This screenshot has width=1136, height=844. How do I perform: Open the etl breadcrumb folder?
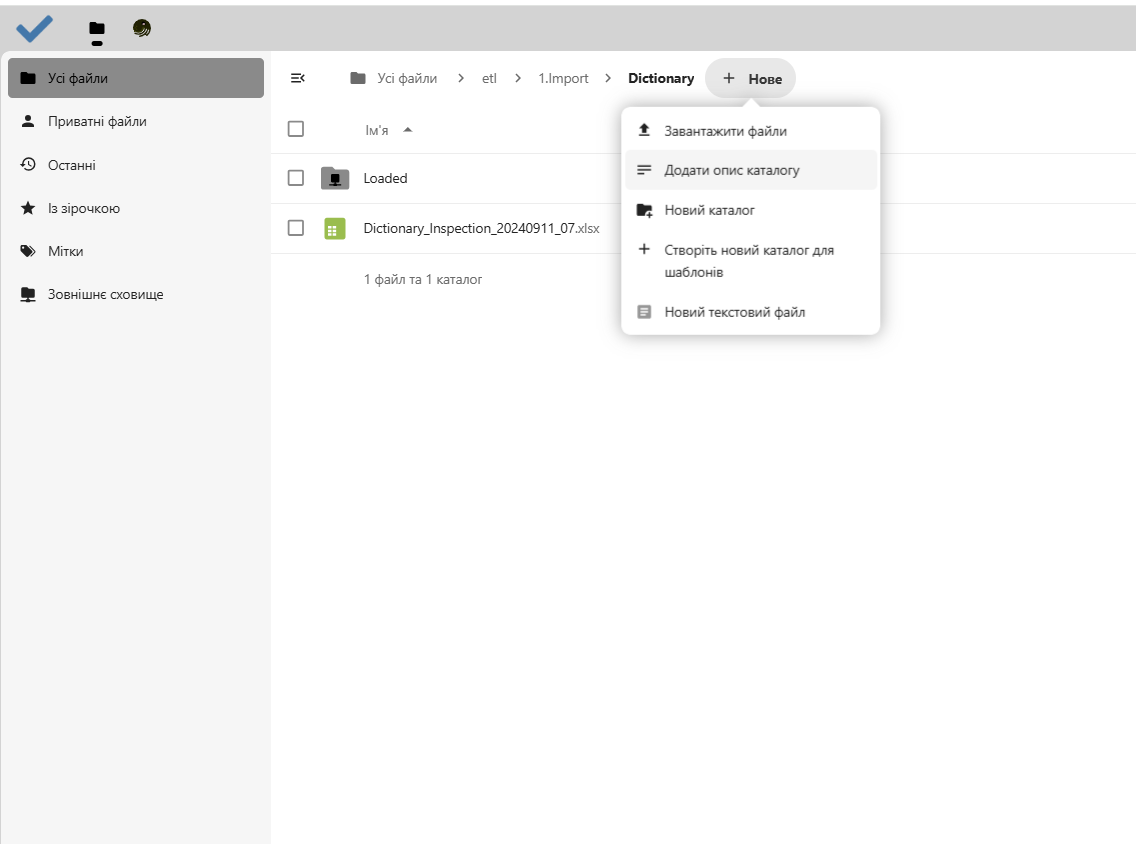[x=489, y=78]
